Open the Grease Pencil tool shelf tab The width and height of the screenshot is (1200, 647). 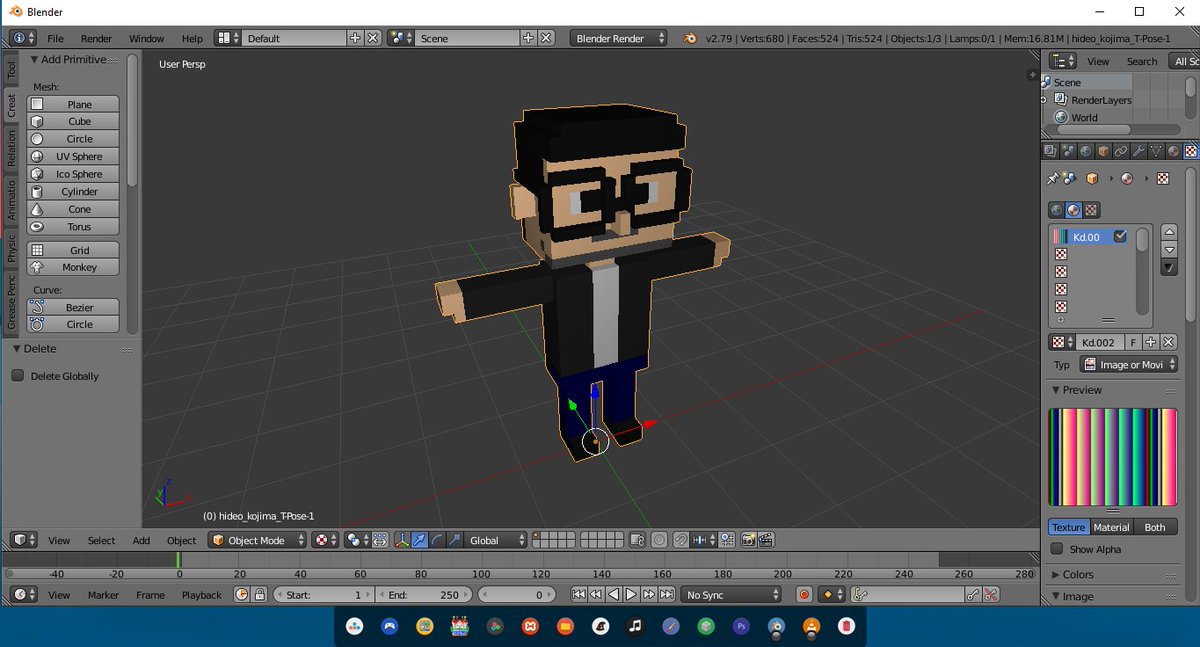12,301
